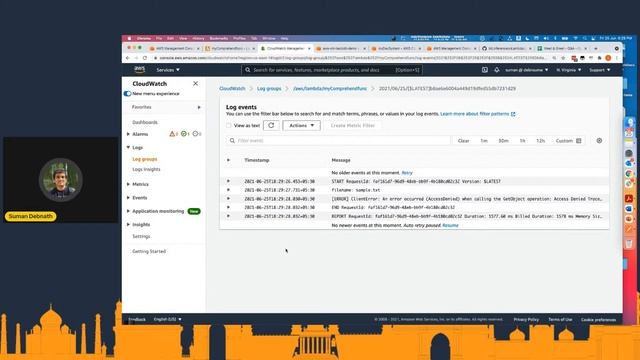Screen dimensions: 640x360
Task: Open the Services dropdown menu
Action: [168, 70]
